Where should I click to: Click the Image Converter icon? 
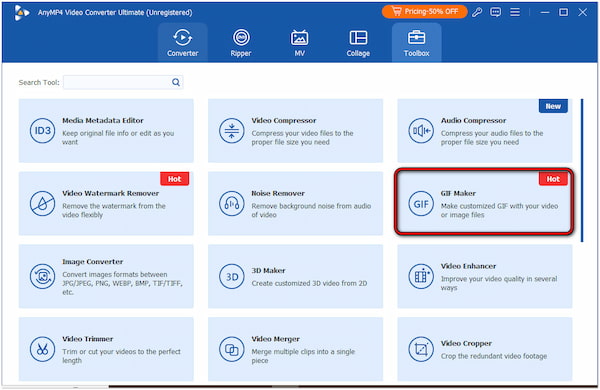click(x=42, y=276)
